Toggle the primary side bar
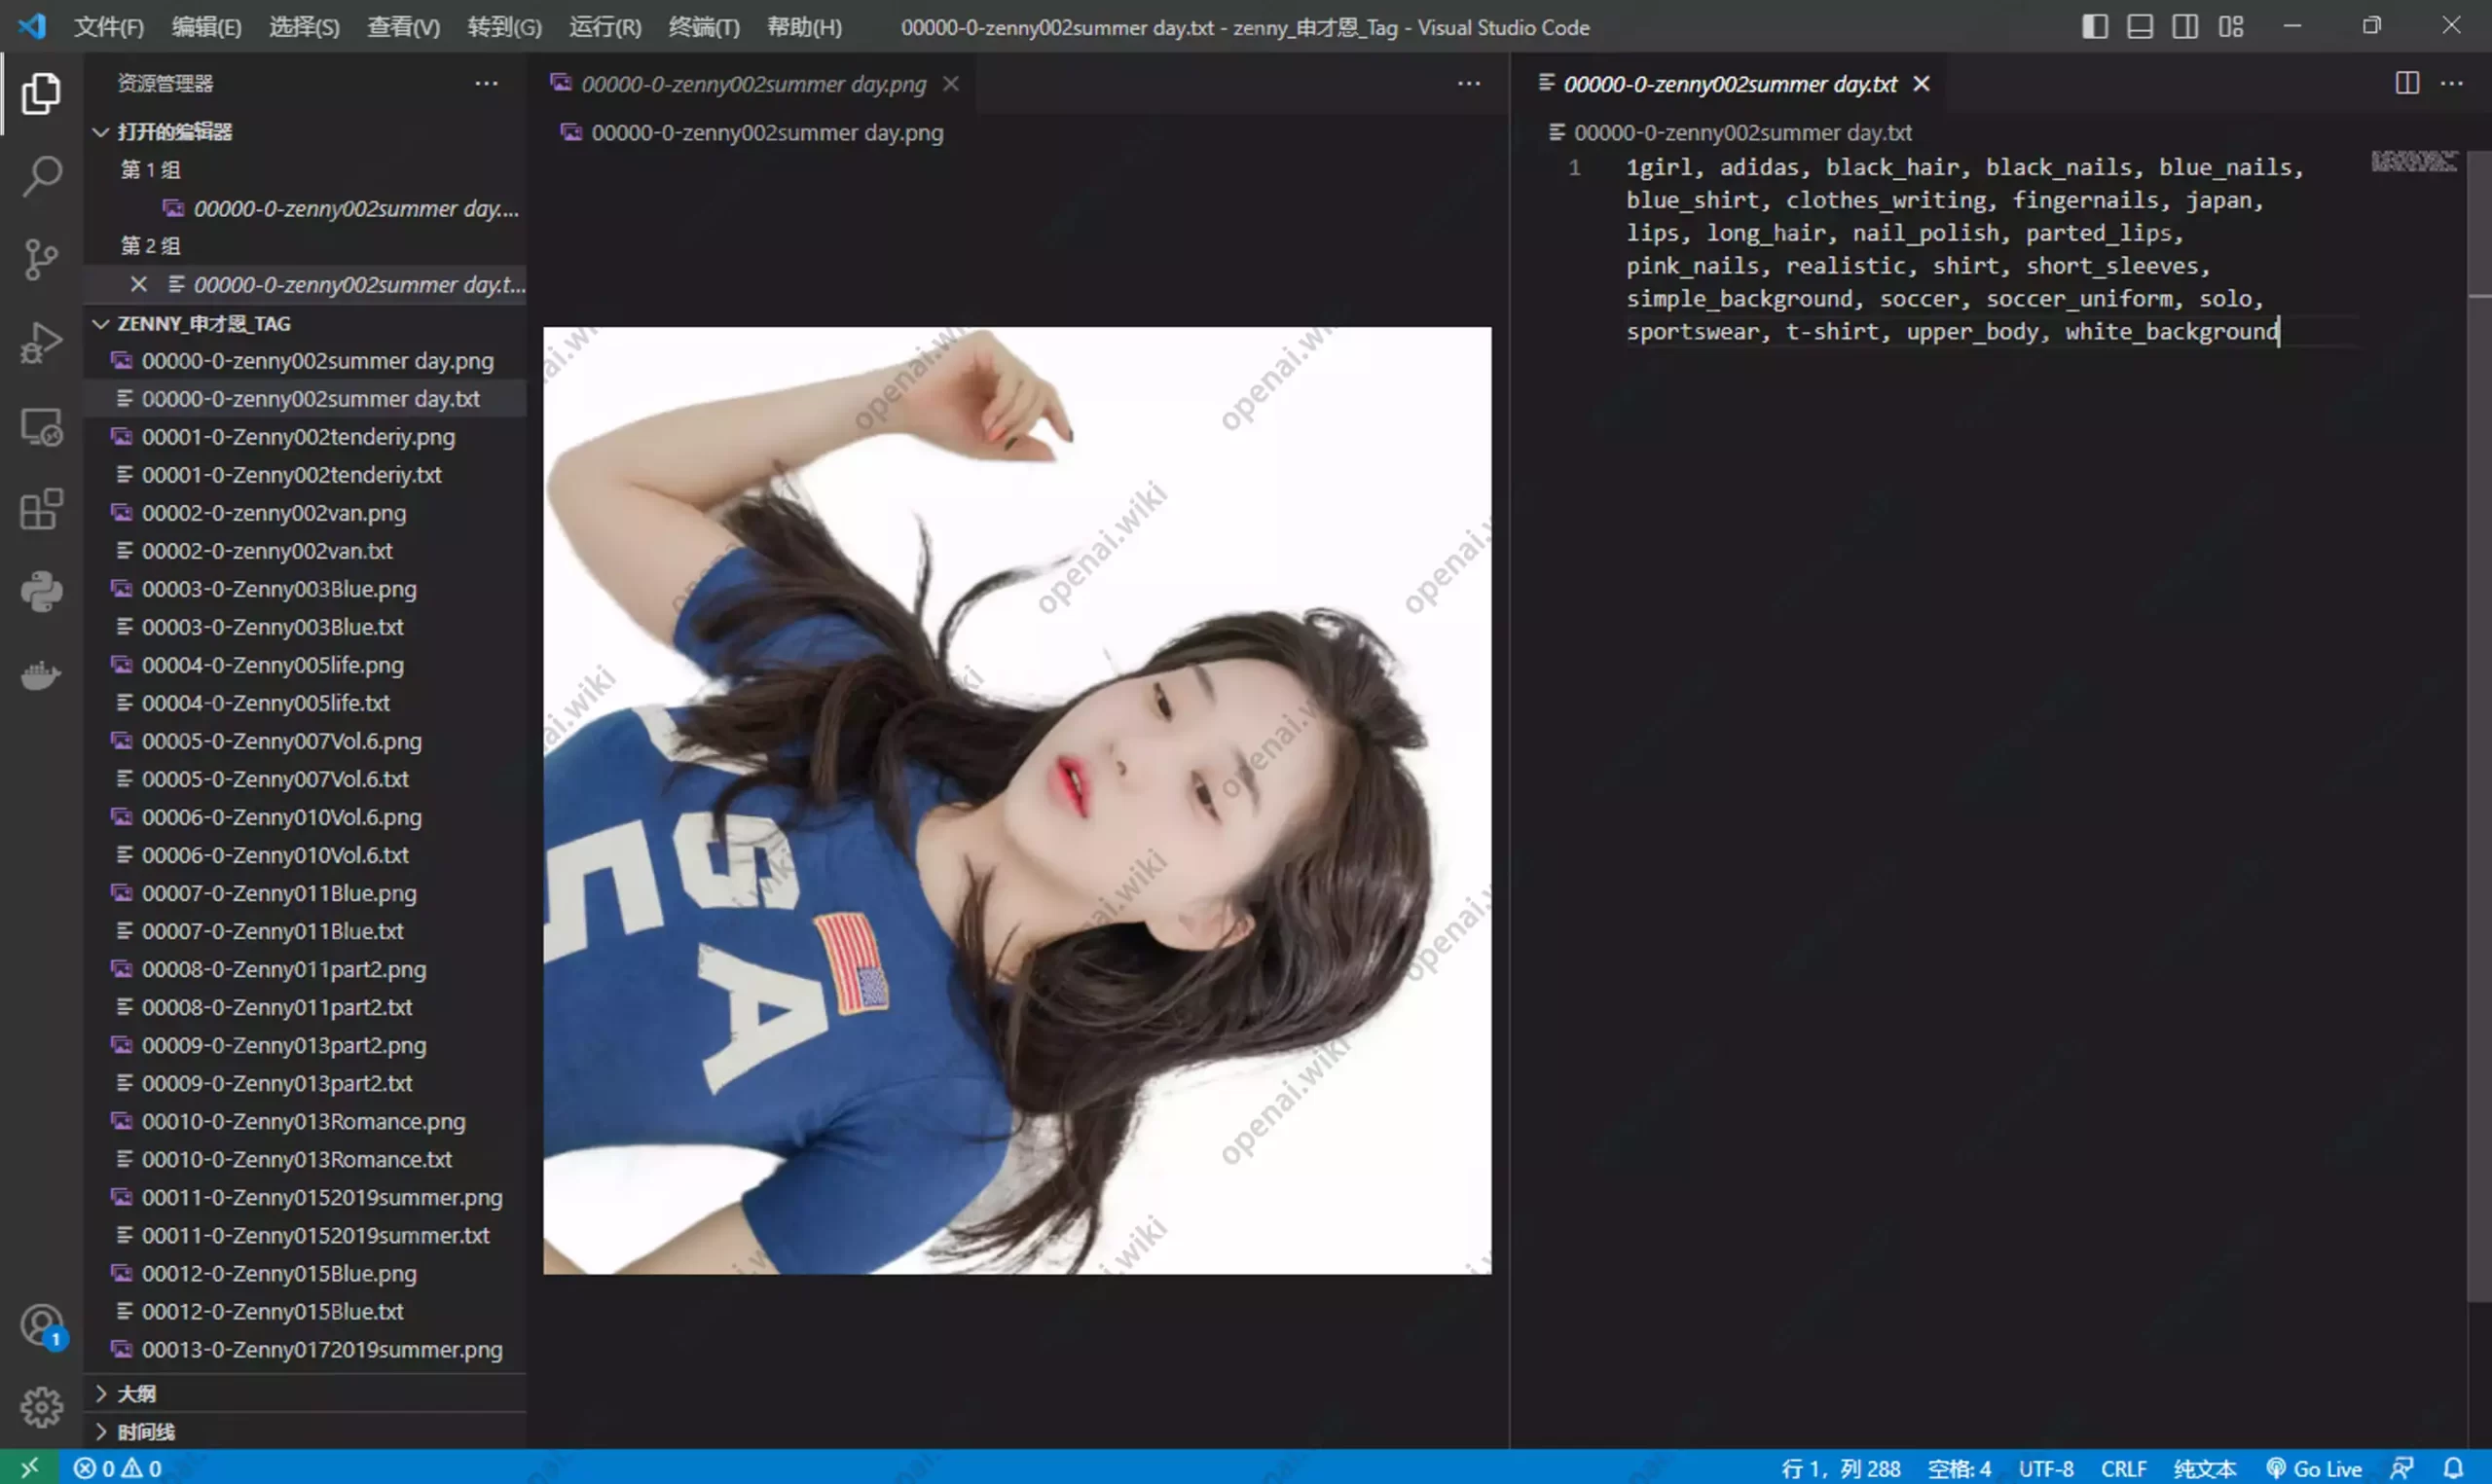Viewport: 2492px width, 1484px height. point(2095,26)
